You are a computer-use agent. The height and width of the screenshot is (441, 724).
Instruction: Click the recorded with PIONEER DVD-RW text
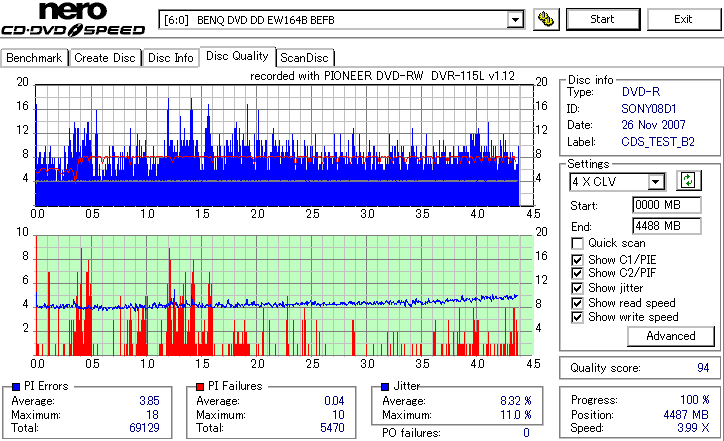click(383, 76)
